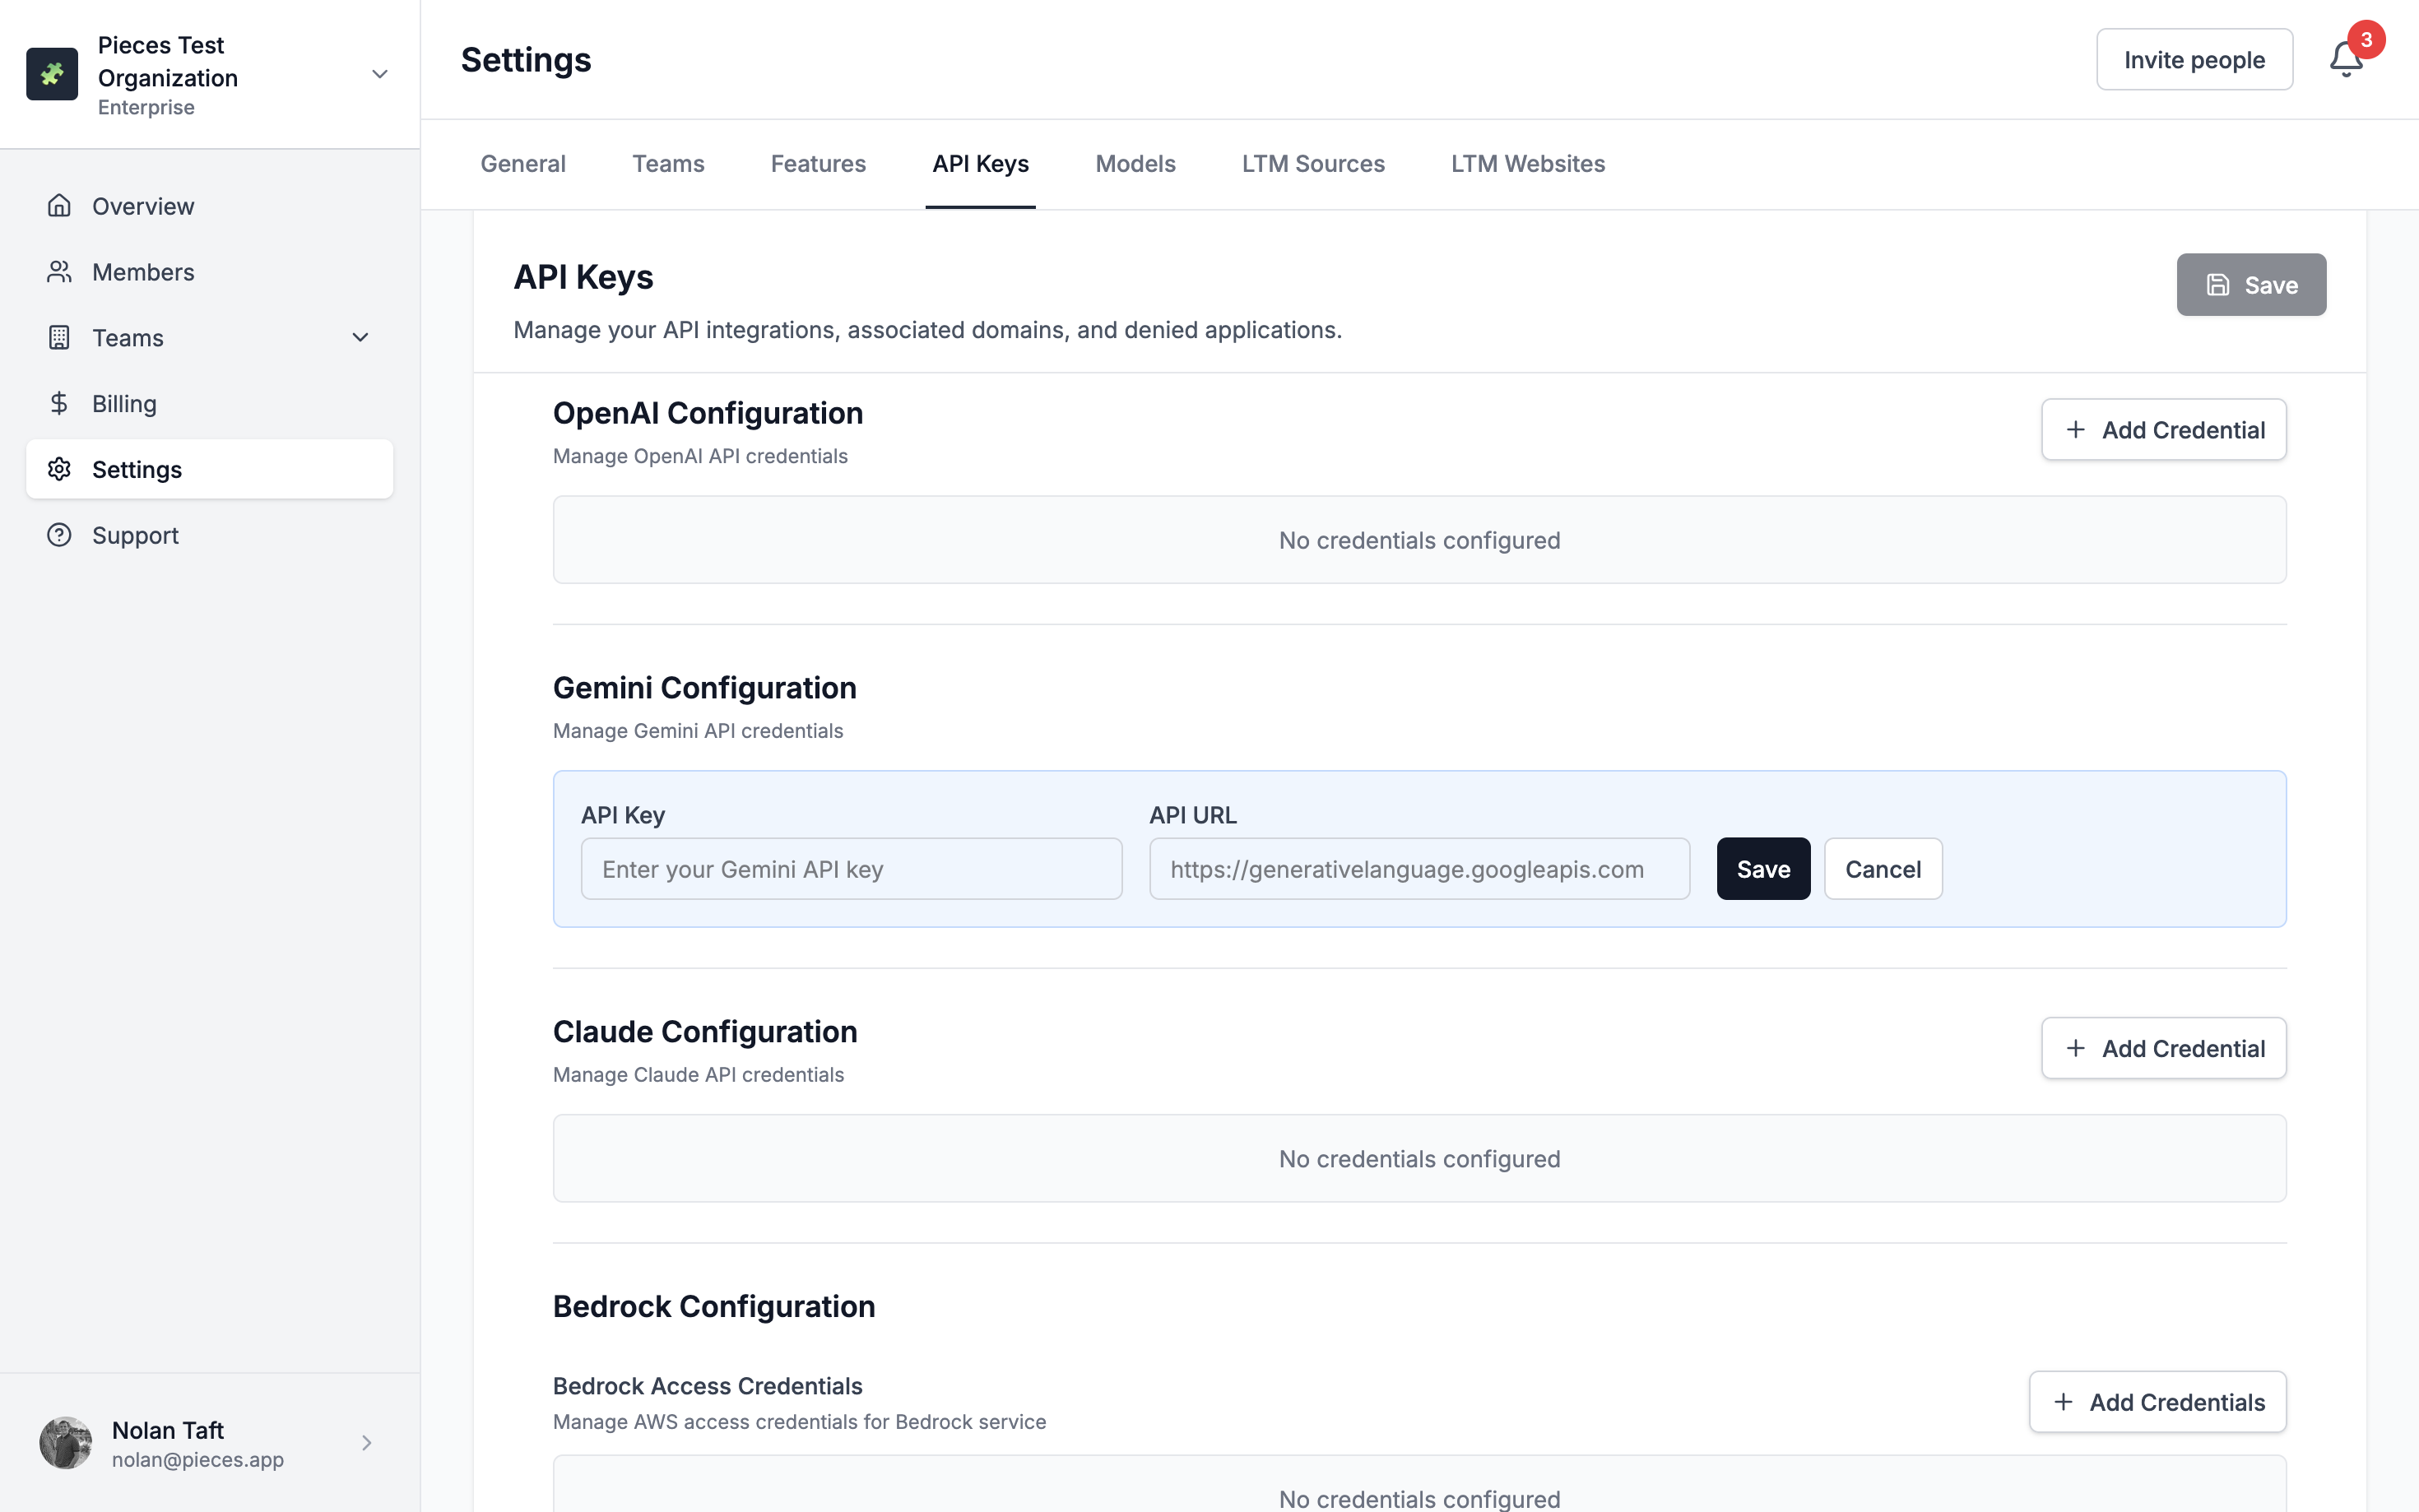
Task: Open Support via the question-mark icon
Action: 59,535
